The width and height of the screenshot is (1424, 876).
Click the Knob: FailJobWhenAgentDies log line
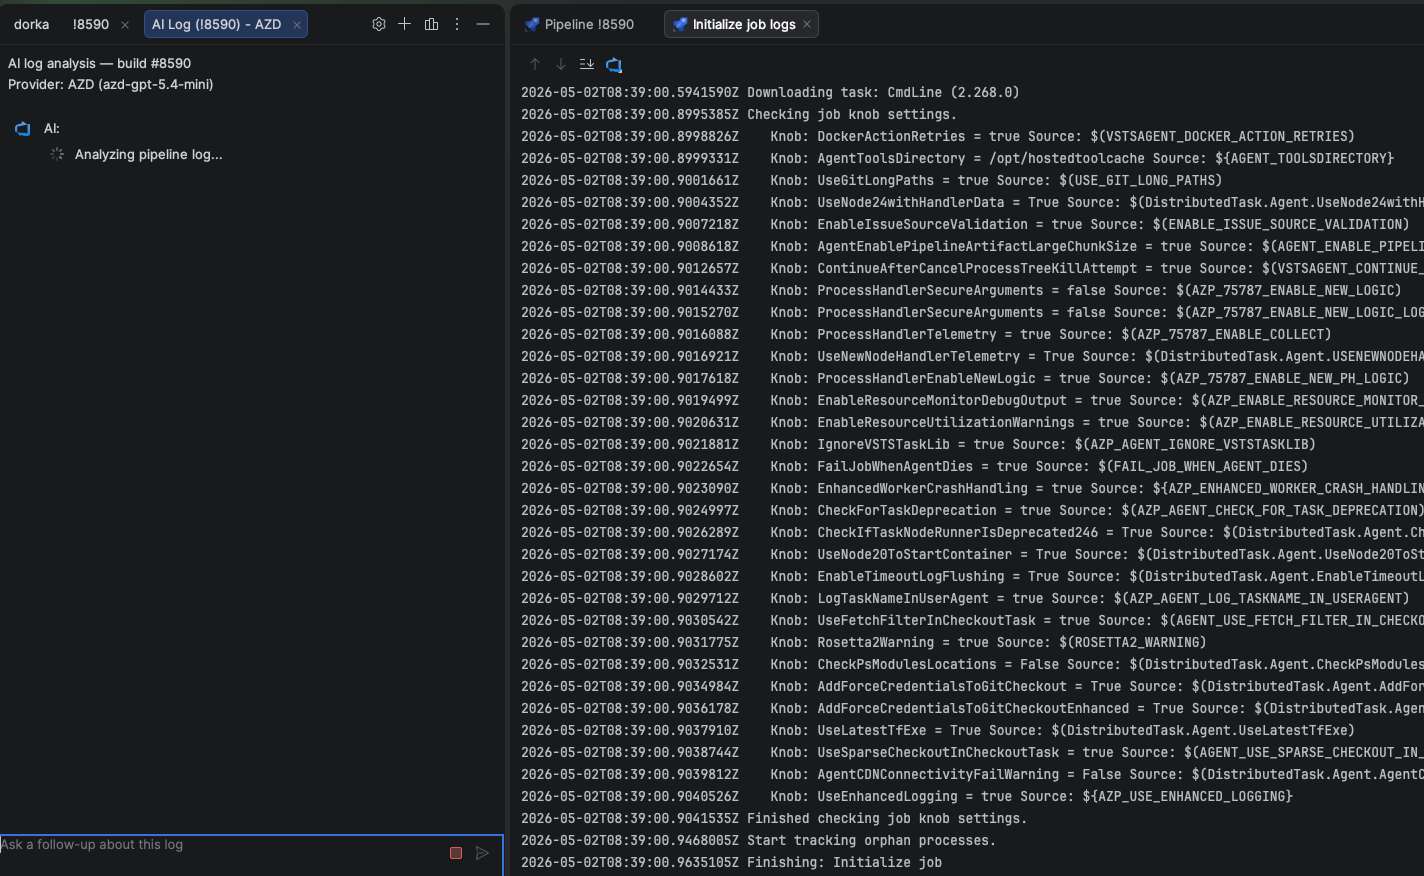point(914,466)
